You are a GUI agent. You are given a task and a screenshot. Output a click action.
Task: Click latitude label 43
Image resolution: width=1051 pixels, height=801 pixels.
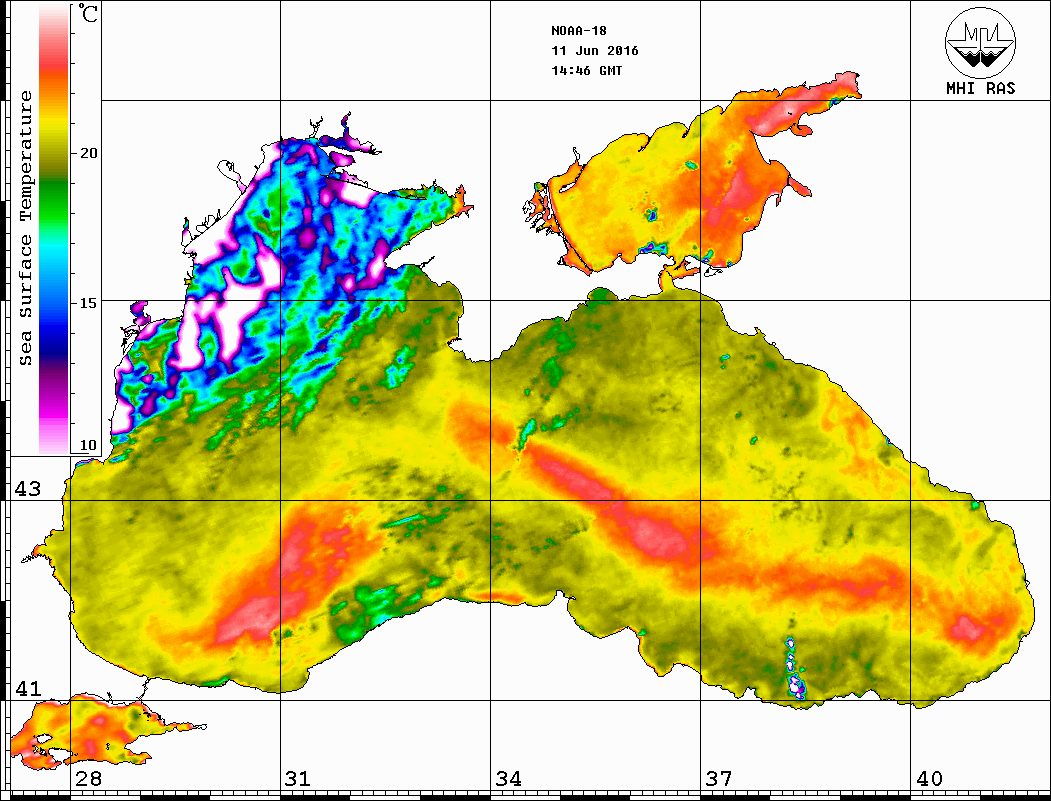(x=28, y=489)
